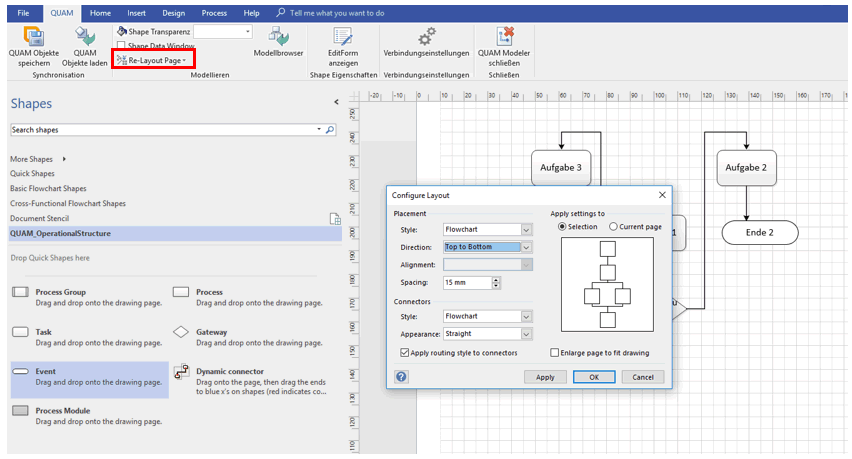Uncheck Apply routing style to connectors

tap(404, 353)
